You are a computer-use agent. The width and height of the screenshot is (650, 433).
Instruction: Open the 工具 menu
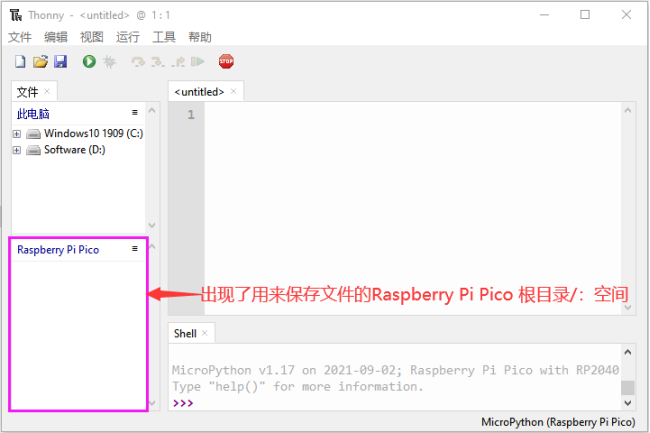(164, 37)
